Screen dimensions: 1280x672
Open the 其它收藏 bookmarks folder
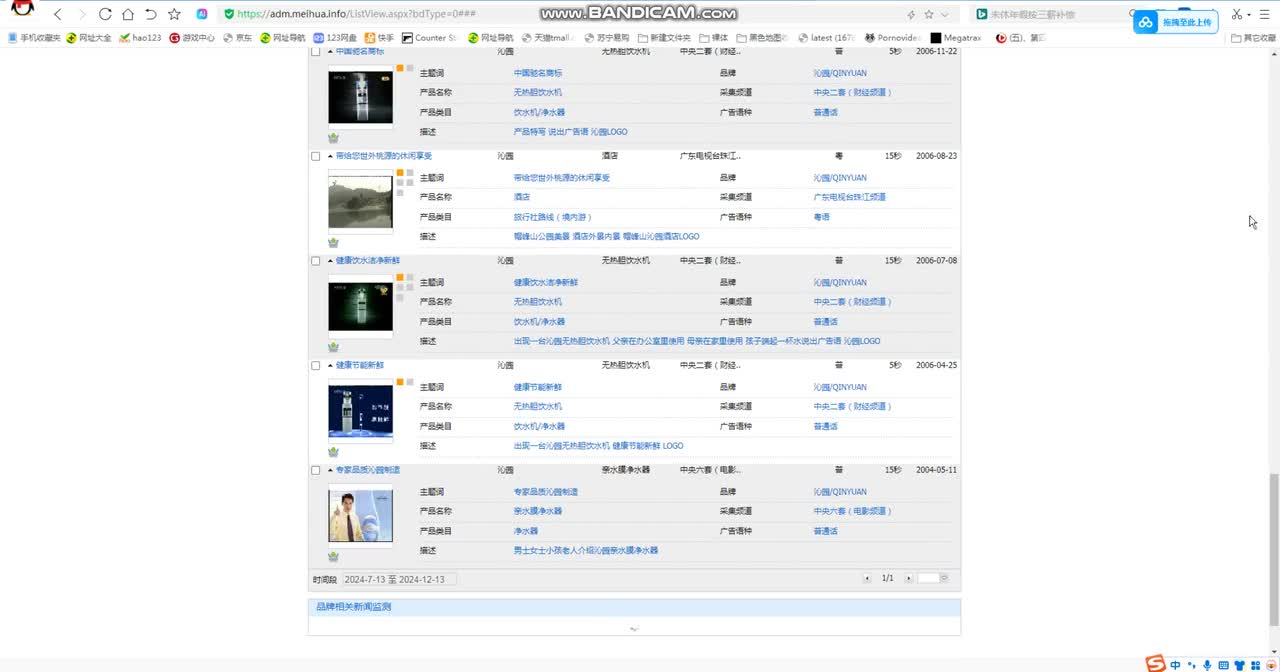[1254, 38]
